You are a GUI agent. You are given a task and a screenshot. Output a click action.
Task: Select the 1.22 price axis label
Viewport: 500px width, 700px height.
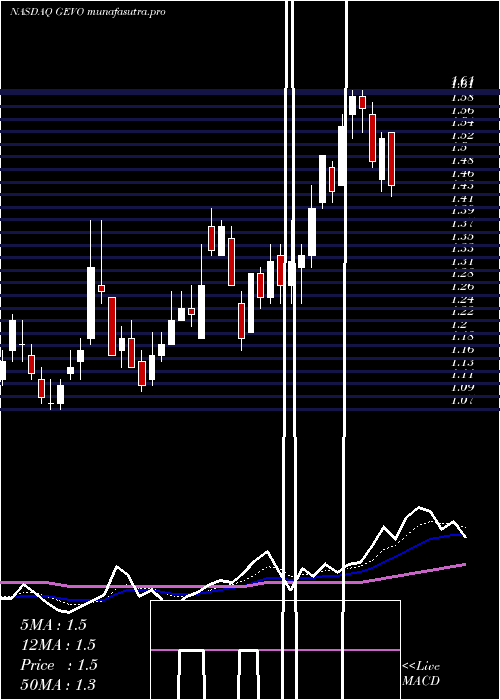pyautogui.click(x=463, y=312)
